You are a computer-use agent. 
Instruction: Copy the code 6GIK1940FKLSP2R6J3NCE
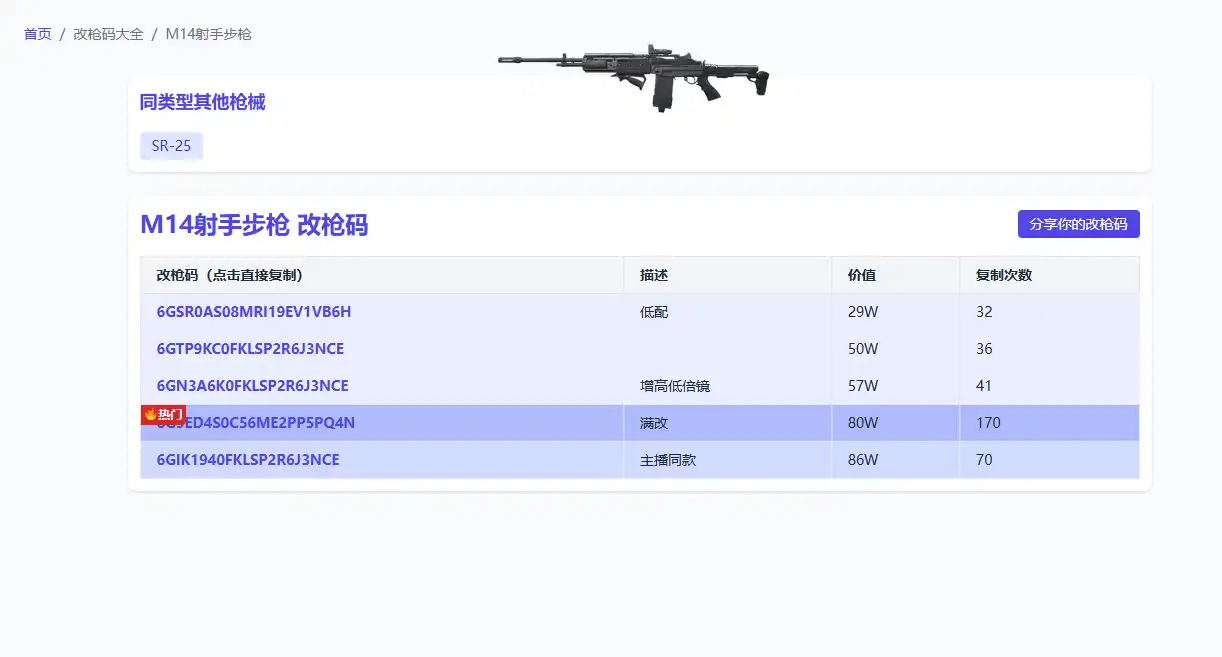coord(248,460)
